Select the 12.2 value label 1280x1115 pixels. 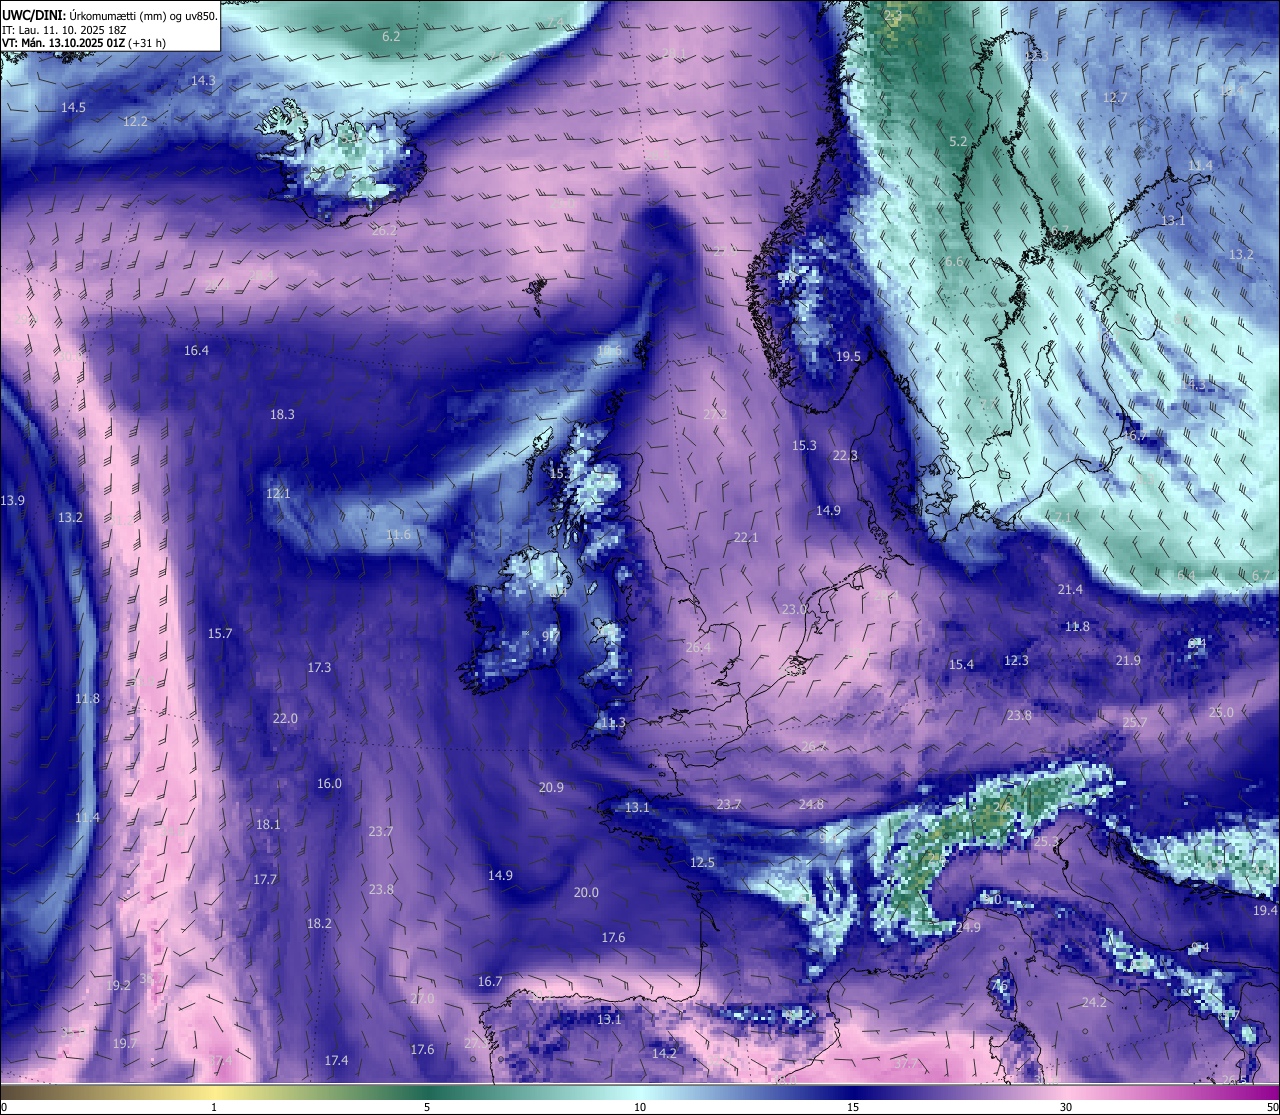tap(135, 121)
